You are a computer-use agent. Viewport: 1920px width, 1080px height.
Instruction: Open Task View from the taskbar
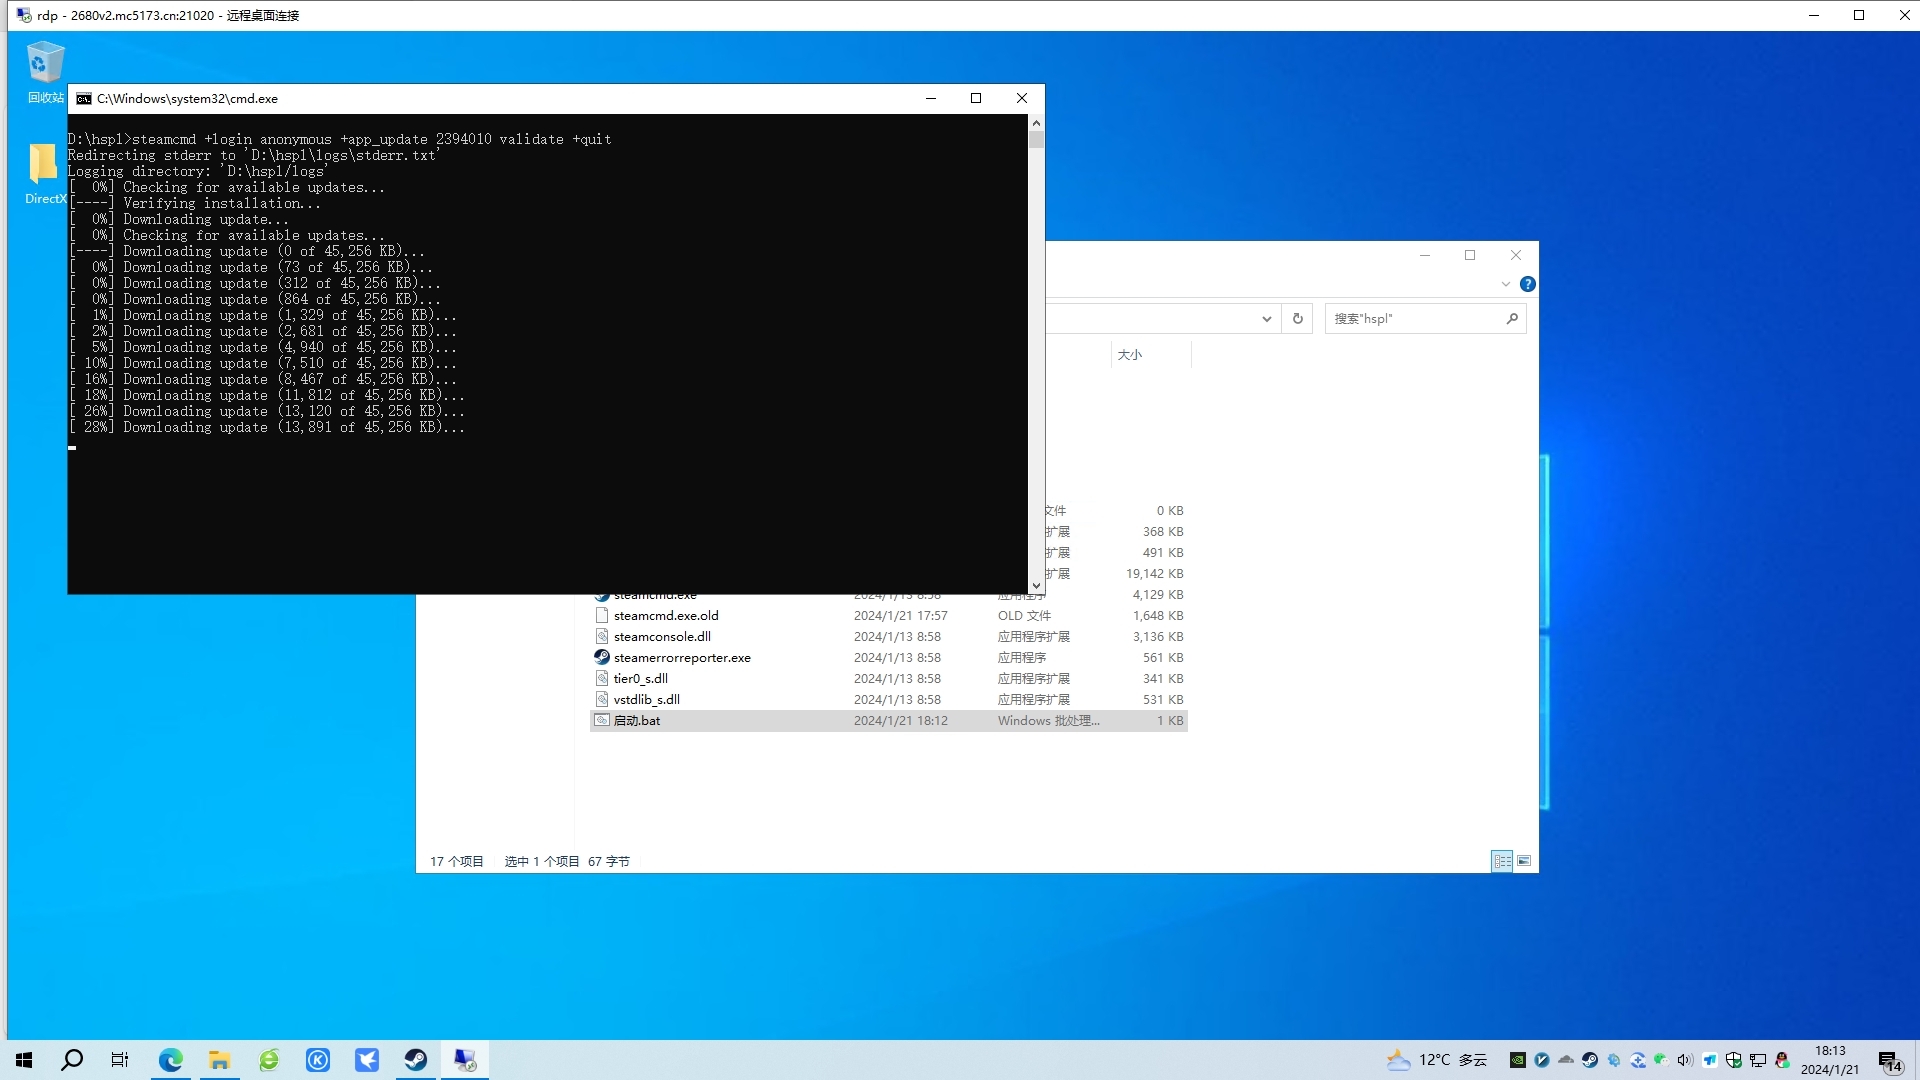tap(120, 1060)
